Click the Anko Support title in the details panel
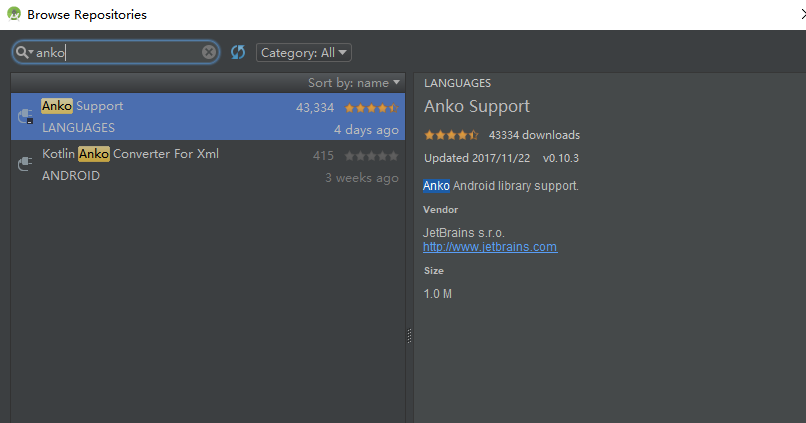The height and width of the screenshot is (423, 806). coord(477,106)
